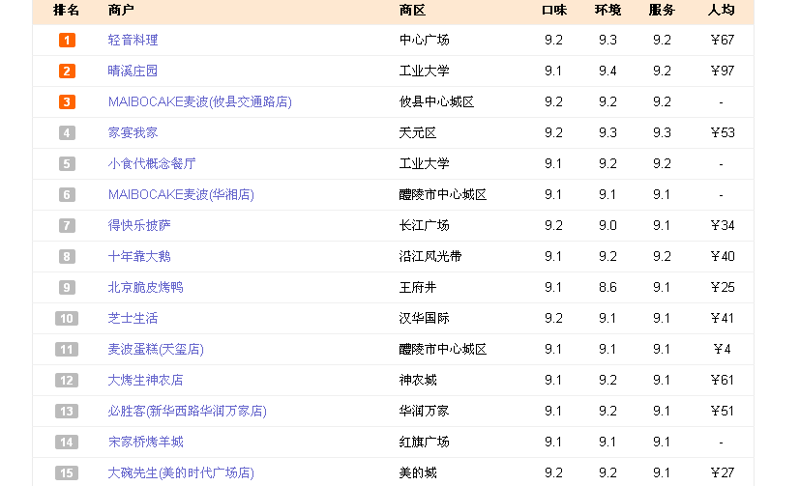800x486 pixels.
Task: Select the 华润万家 district cell
Action: click(x=424, y=411)
